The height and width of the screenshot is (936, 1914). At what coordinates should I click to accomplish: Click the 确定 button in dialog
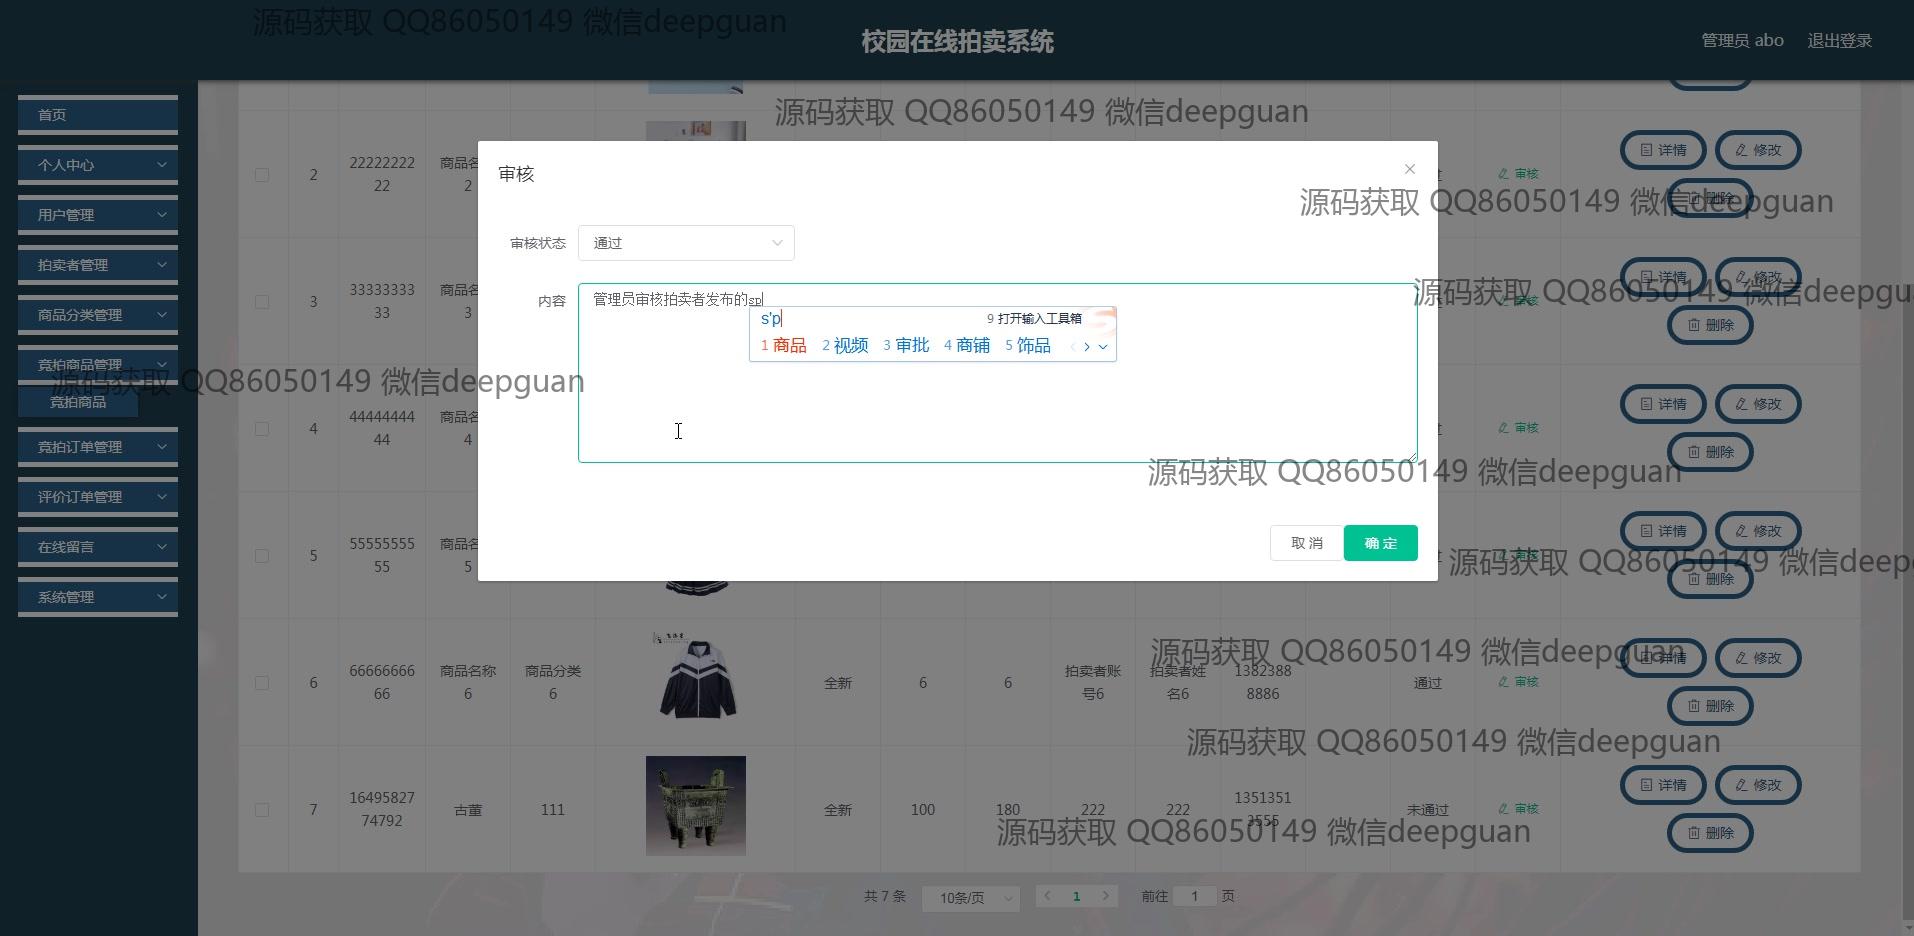(1380, 543)
